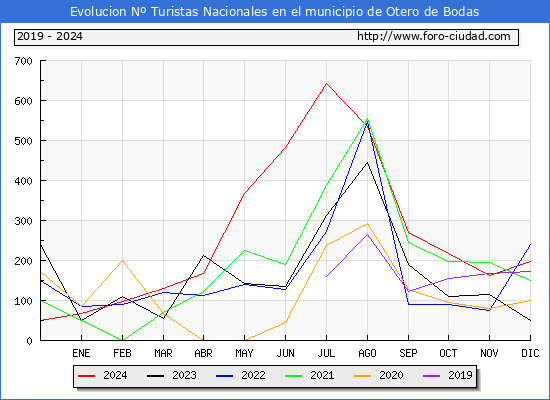Click the JUN month label
Viewport: 550px width, 400px height.
coord(286,353)
